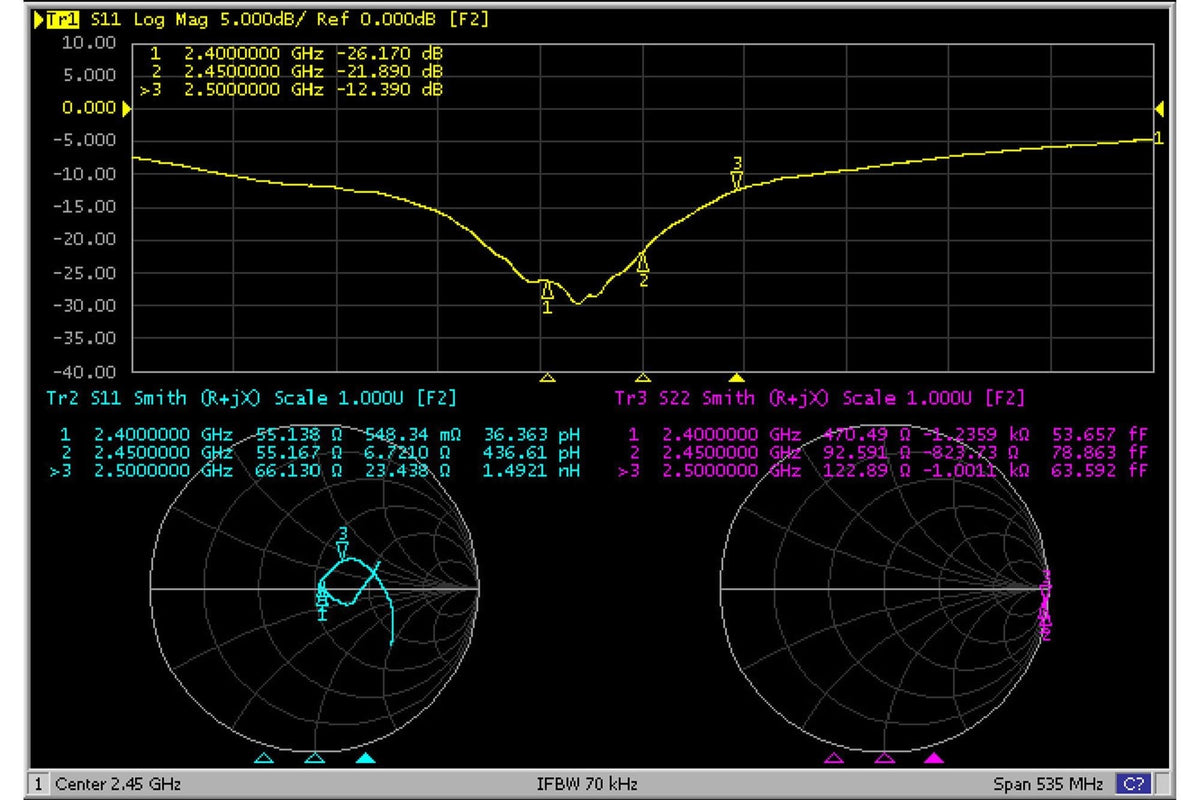Click the magenta marker cluster on Tr3 Smith chart edge
This screenshot has height=800, width=1200.
click(1046, 603)
